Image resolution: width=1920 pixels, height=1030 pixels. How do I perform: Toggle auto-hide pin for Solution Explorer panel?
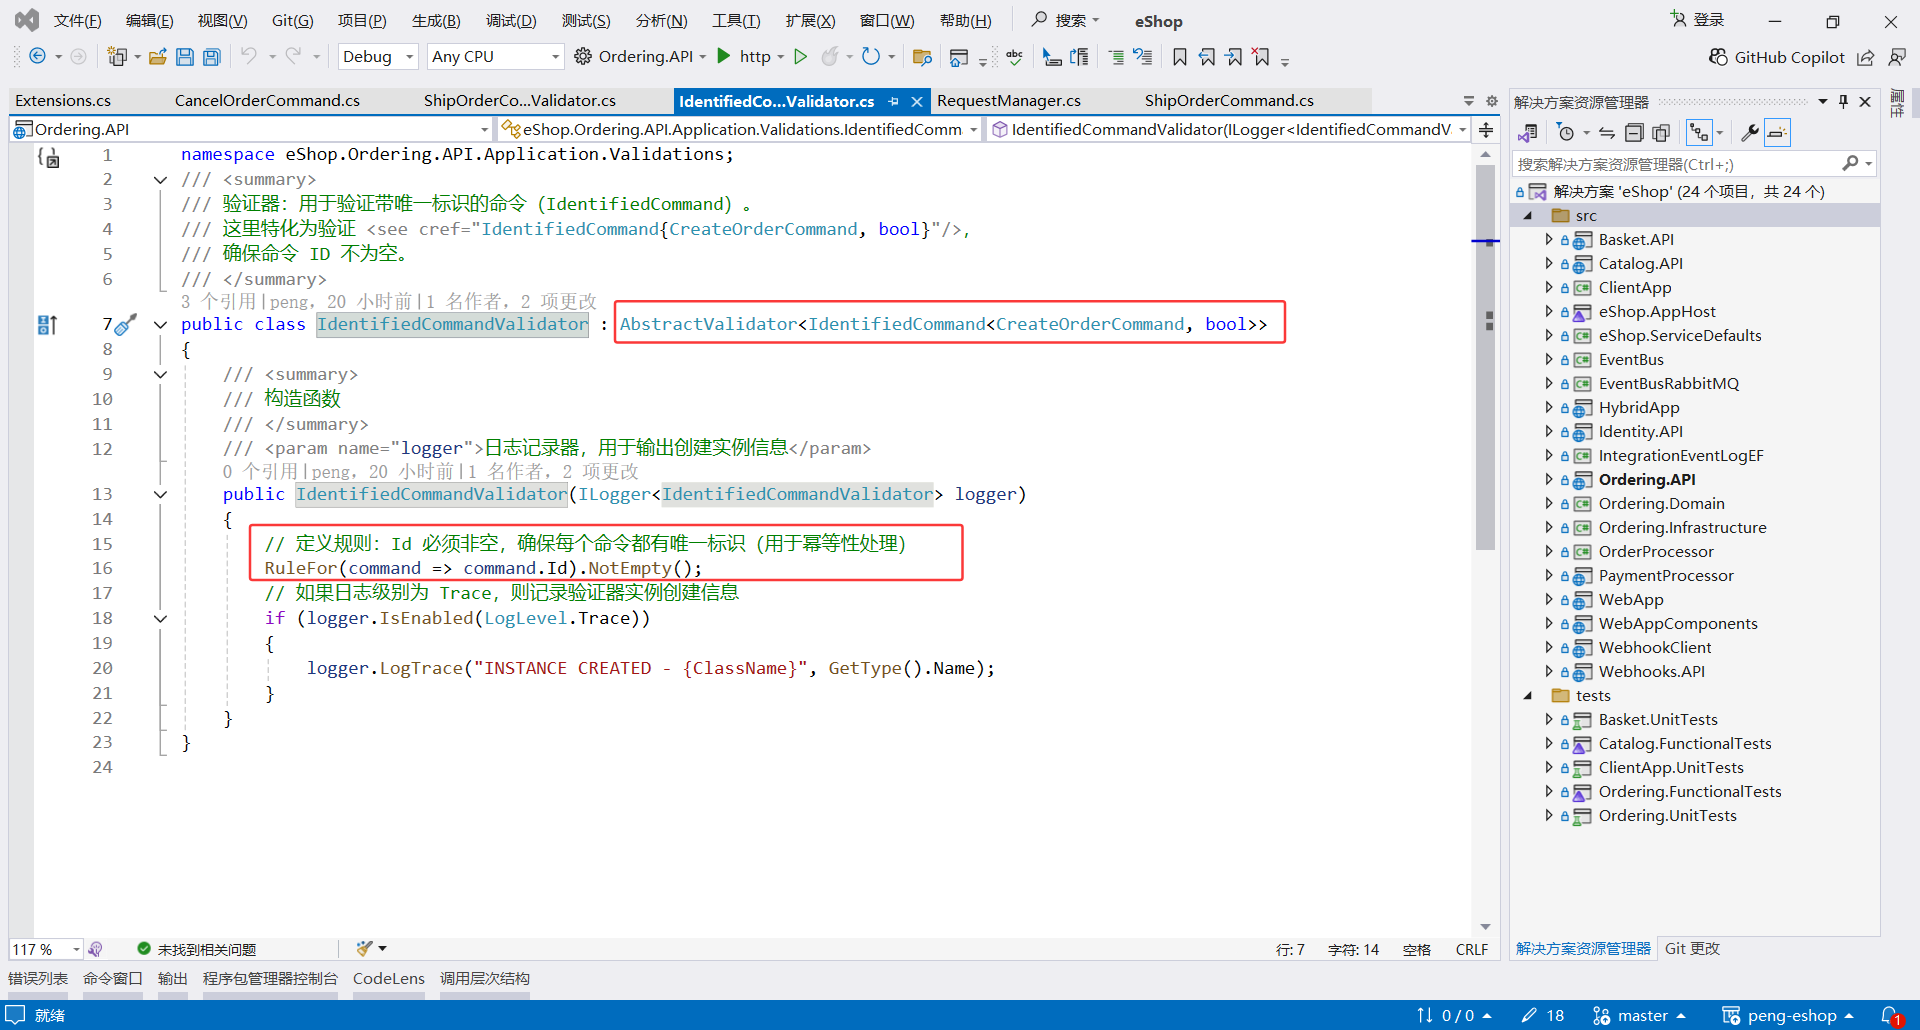pyautogui.click(x=1844, y=101)
